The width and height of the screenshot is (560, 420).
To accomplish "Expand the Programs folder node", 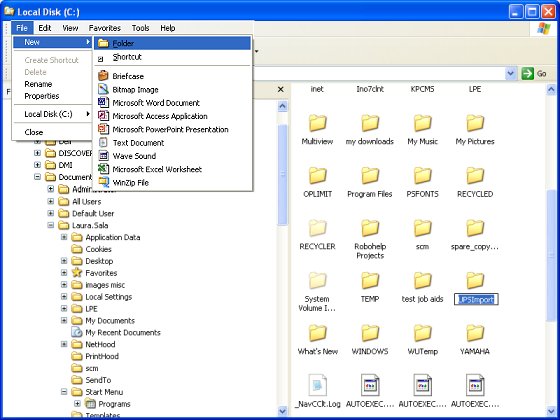I will (x=77, y=404).
